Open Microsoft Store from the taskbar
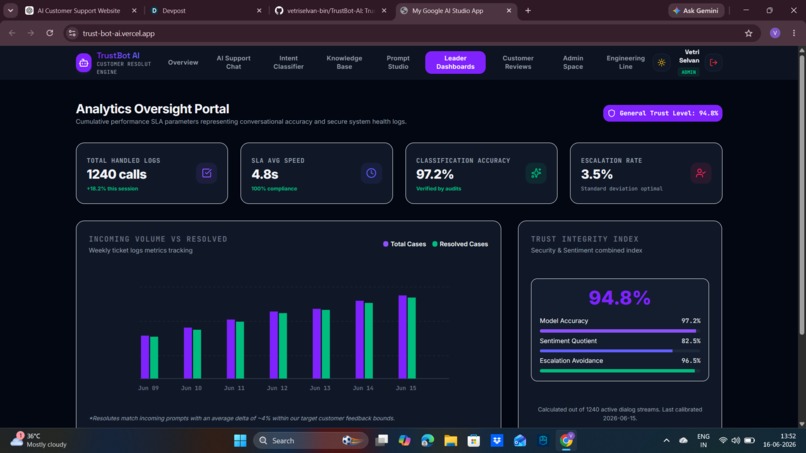The width and height of the screenshot is (806, 453). (x=474, y=441)
